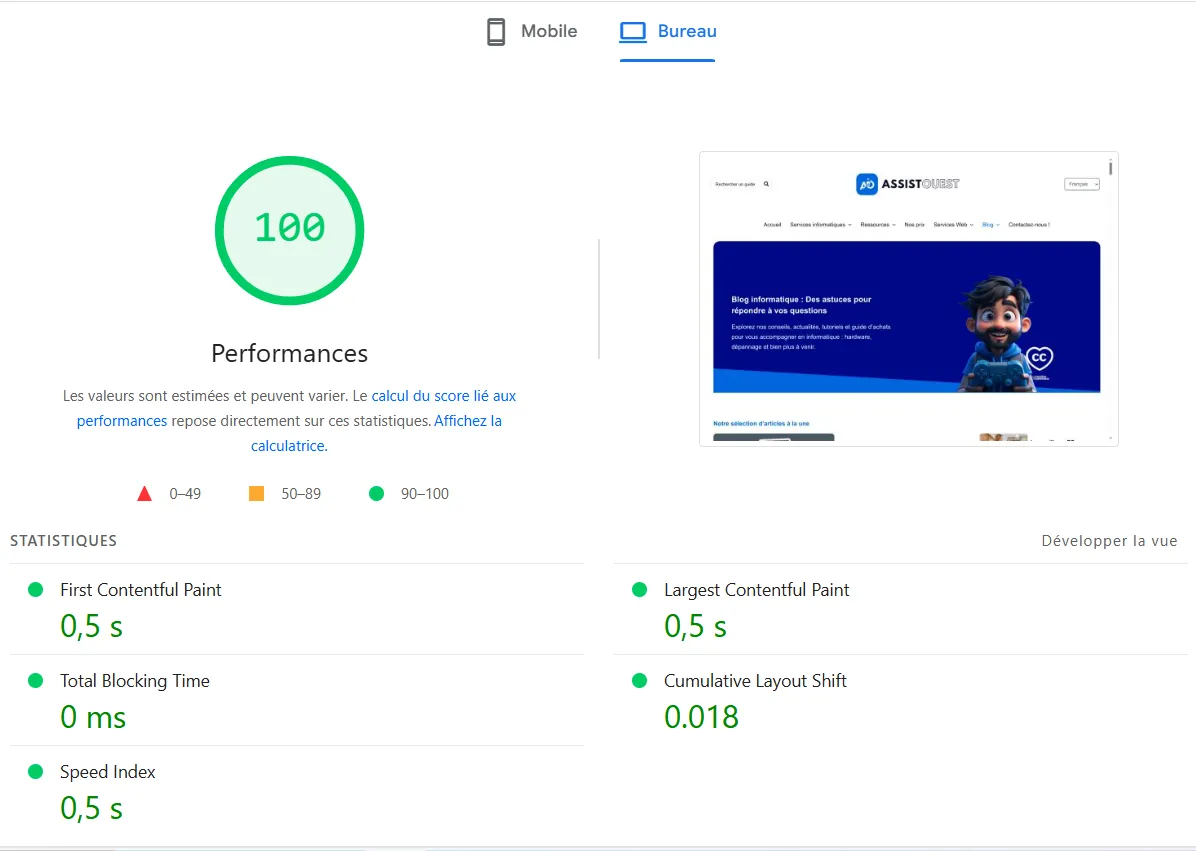Click the Largest Contentful Paint metric label
The image size is (1196, 851).
756,590
